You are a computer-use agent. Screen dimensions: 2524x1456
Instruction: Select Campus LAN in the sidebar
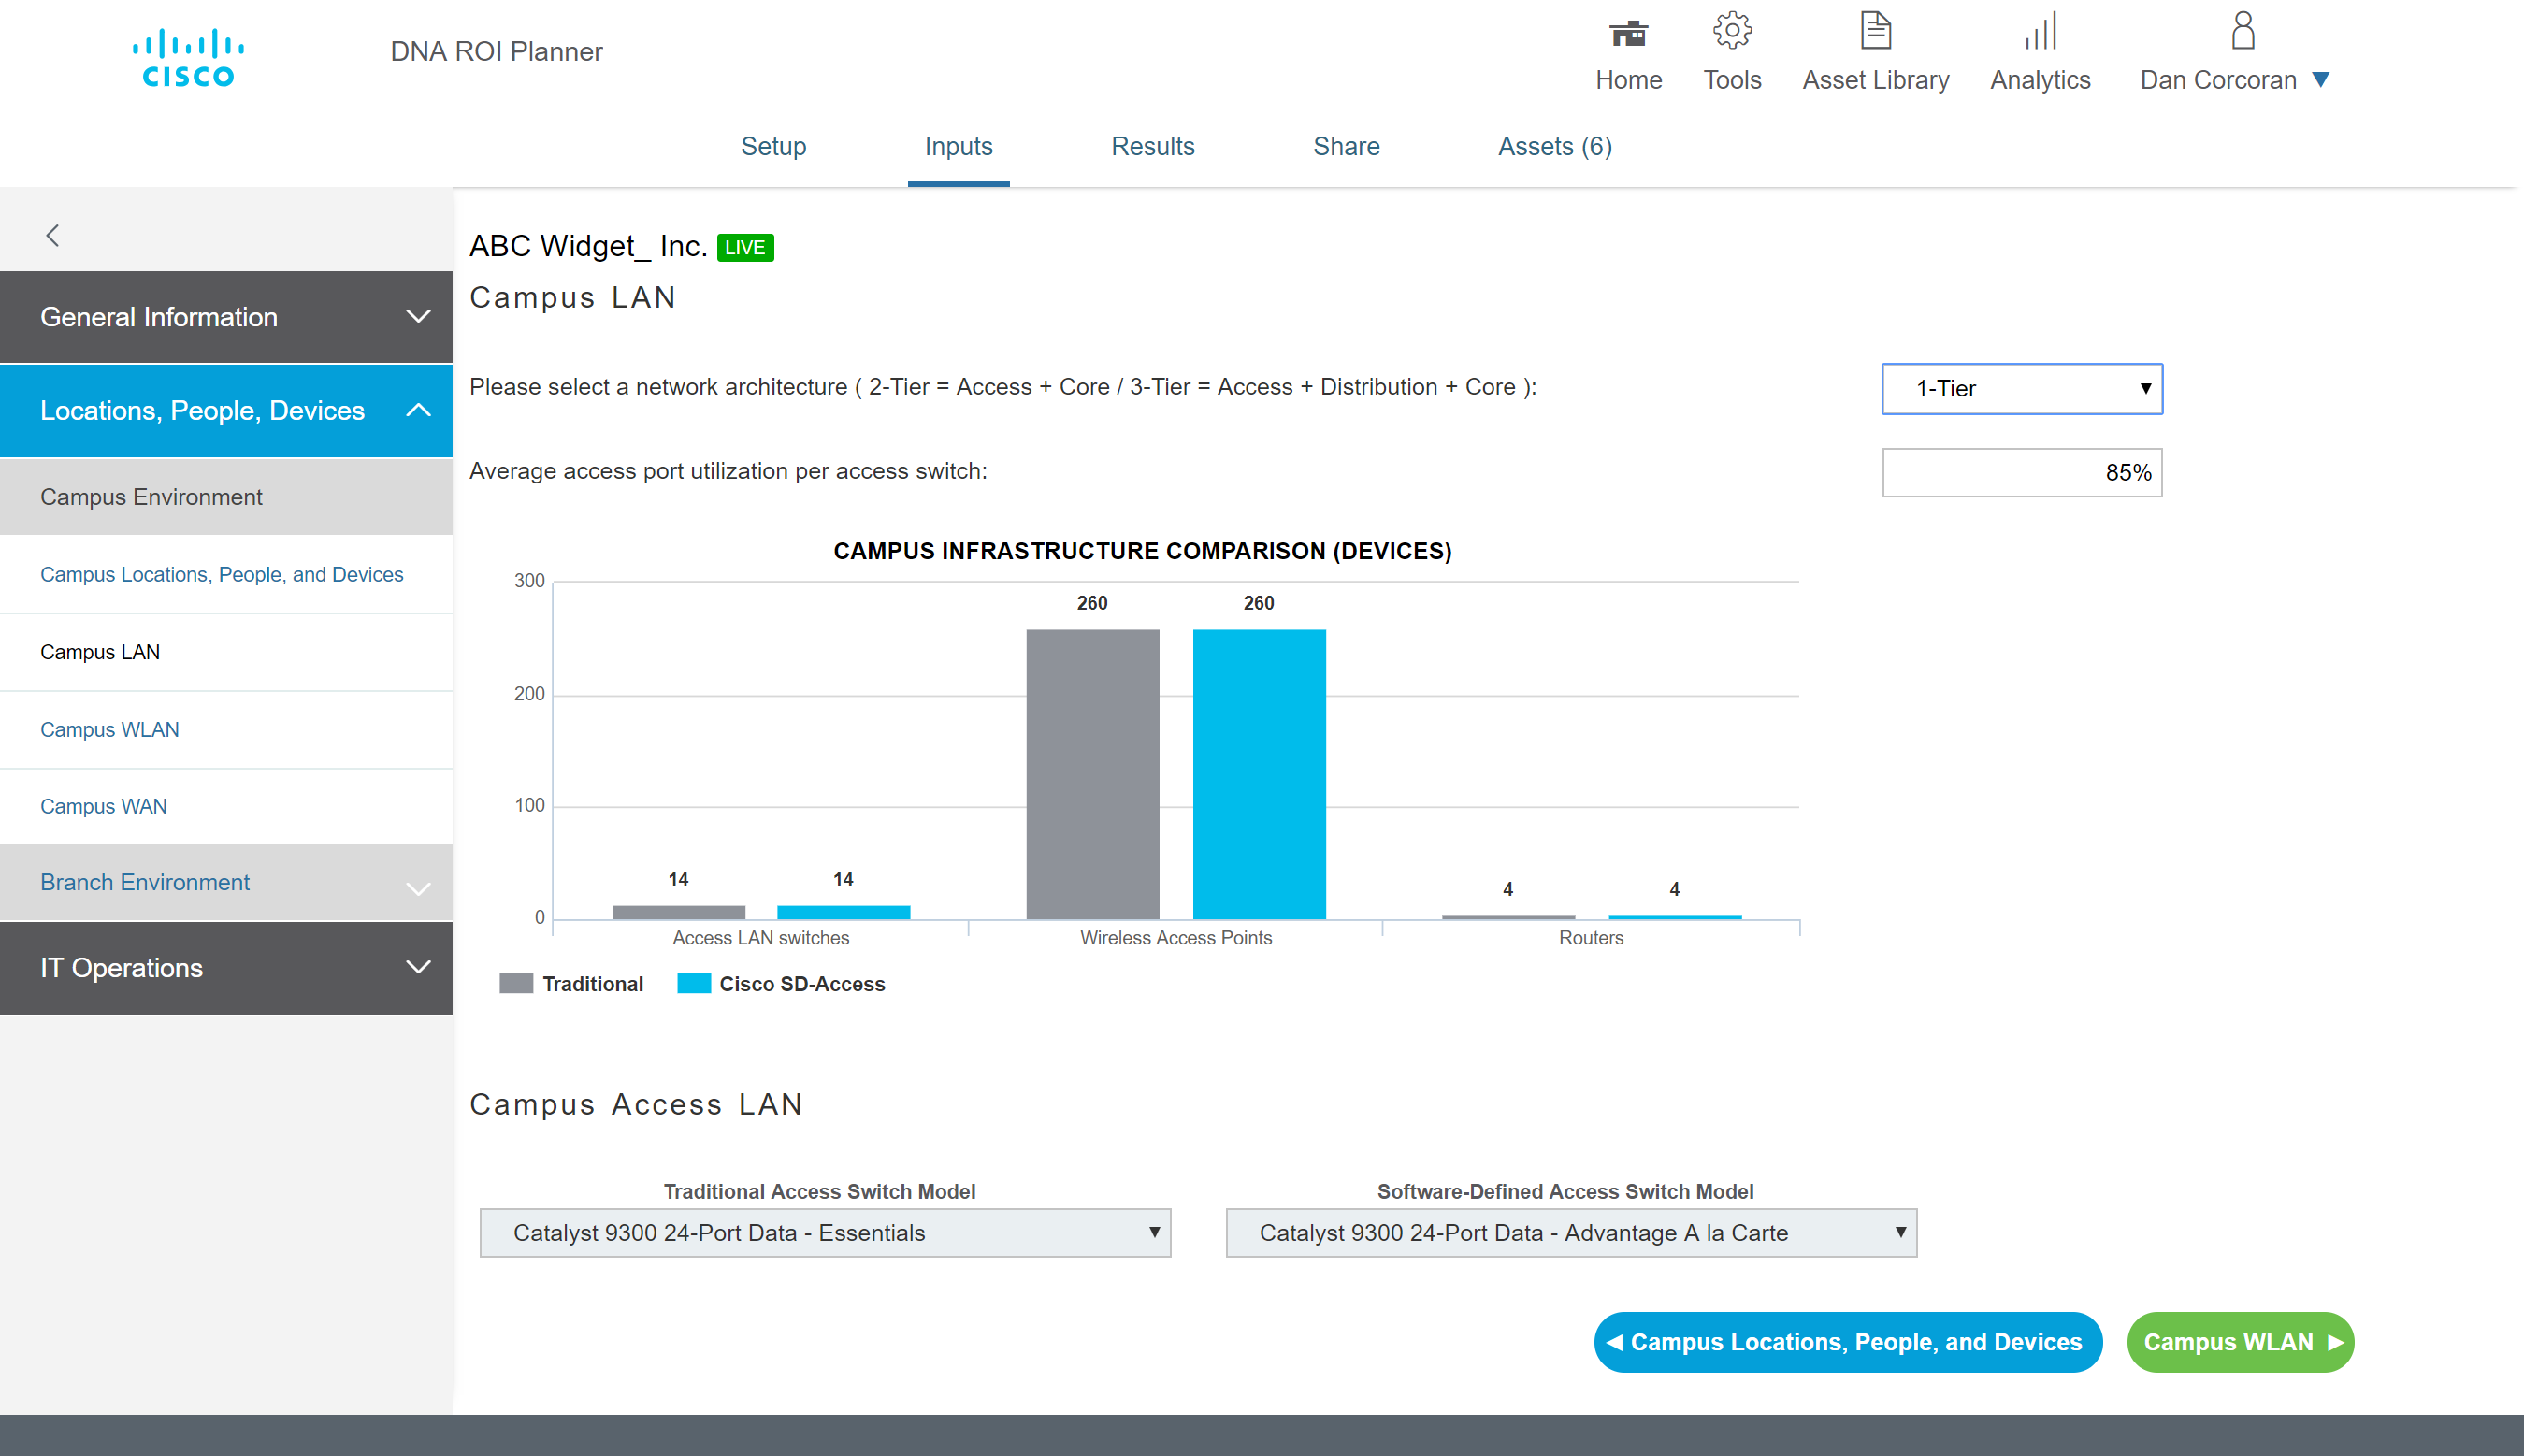100,652
